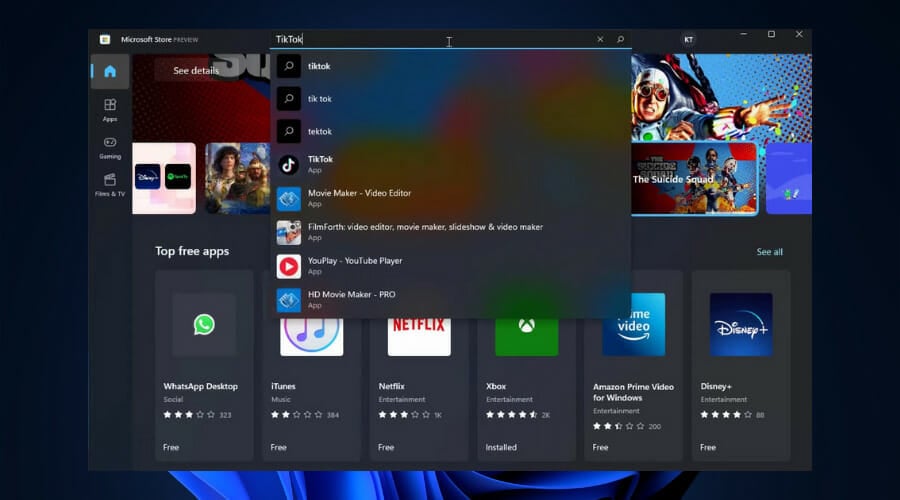Open the WhatsApp Desktop app card
Screen dimensions: 900x500
pos(204,365)
